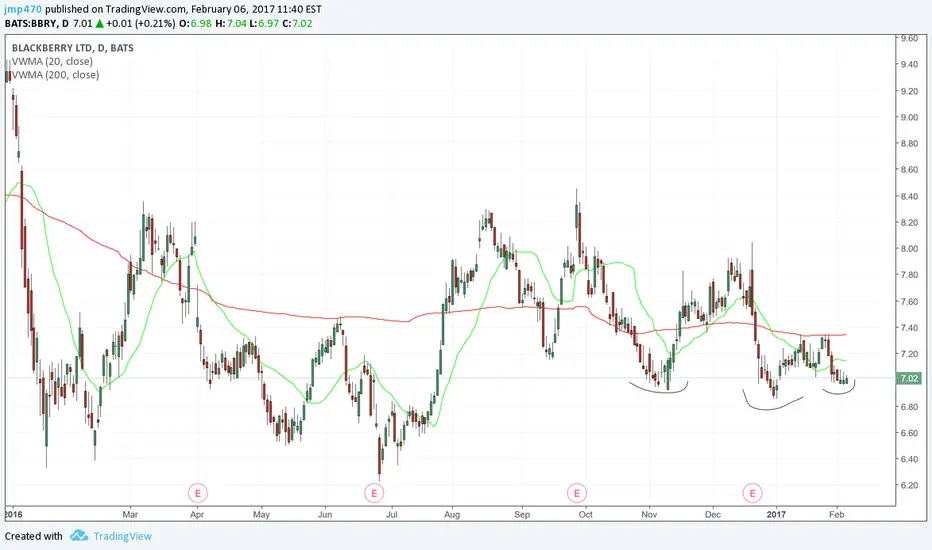Click the C:7.02 close value

point(297,23)
